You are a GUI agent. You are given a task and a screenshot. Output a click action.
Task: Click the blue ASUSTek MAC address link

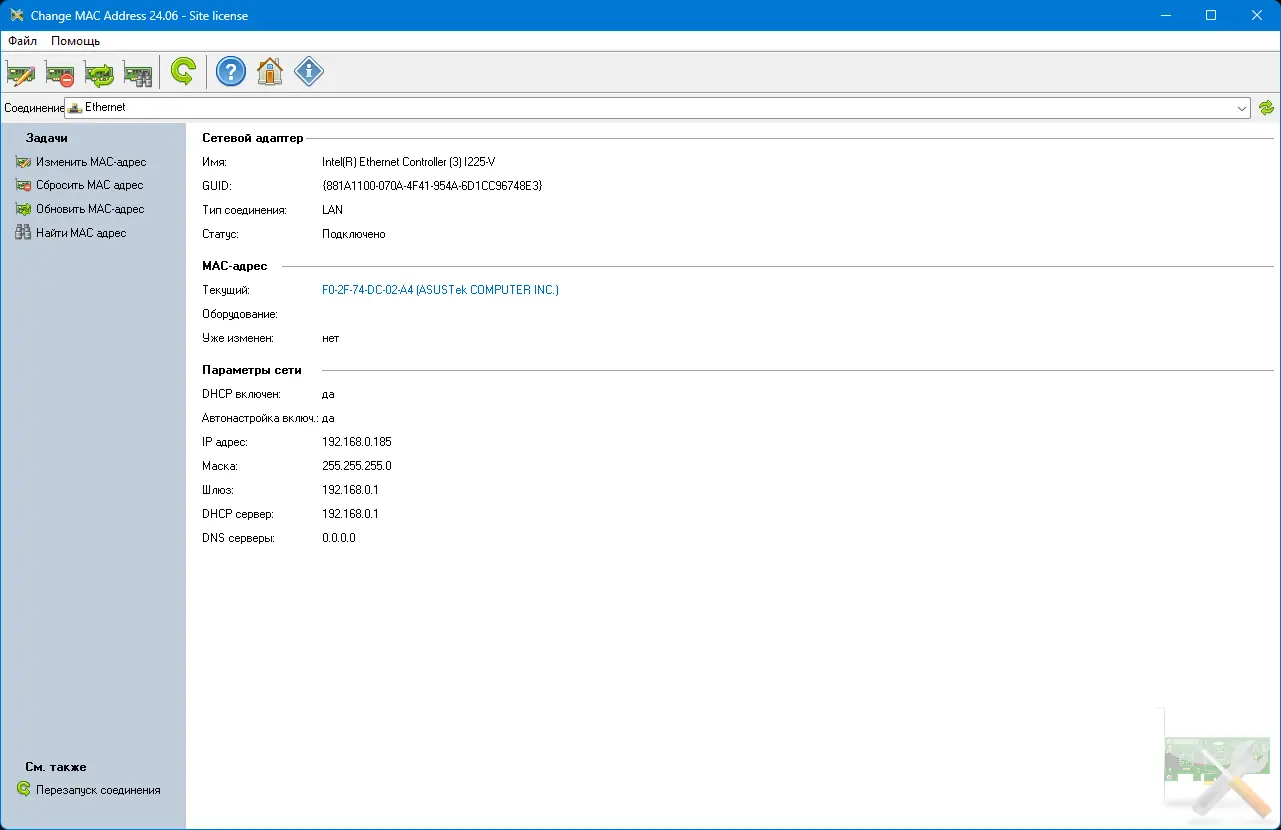(440, 289)
